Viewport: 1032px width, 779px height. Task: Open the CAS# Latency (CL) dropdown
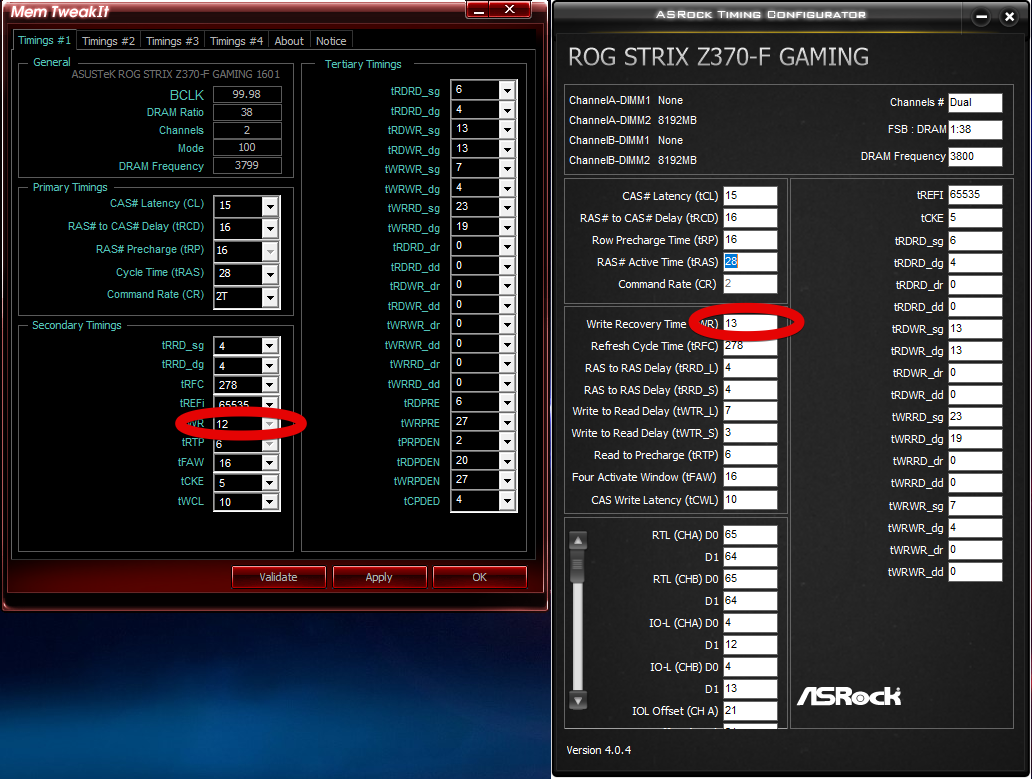[x=270, y=206]
